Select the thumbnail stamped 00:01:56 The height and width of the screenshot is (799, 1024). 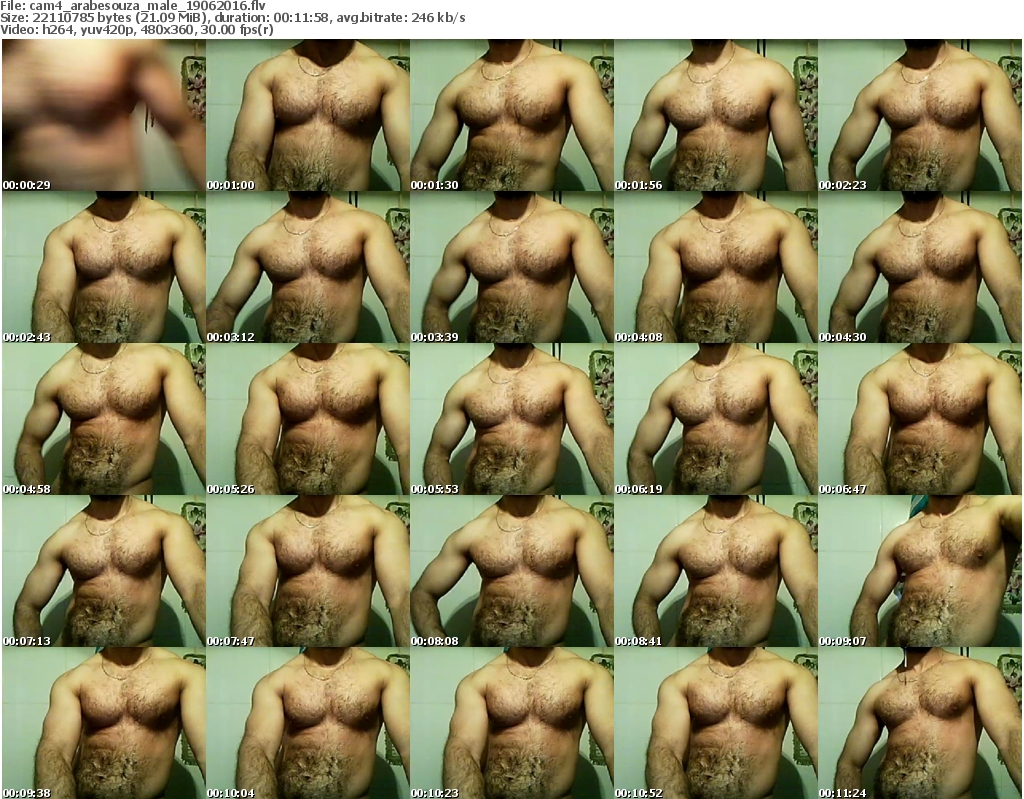[716, 115]
